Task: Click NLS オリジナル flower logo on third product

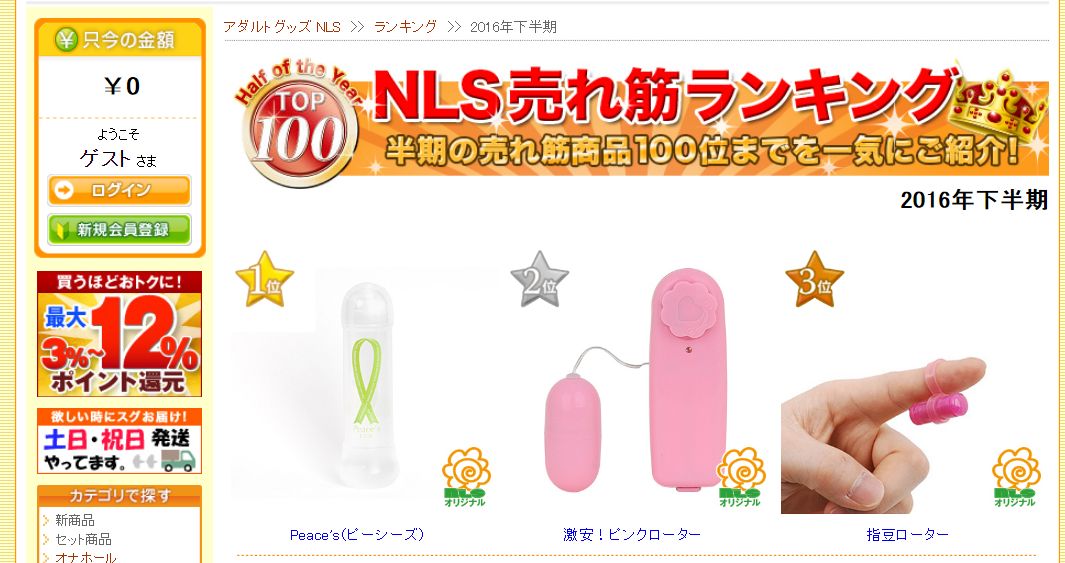Action: pos(1015,477)
